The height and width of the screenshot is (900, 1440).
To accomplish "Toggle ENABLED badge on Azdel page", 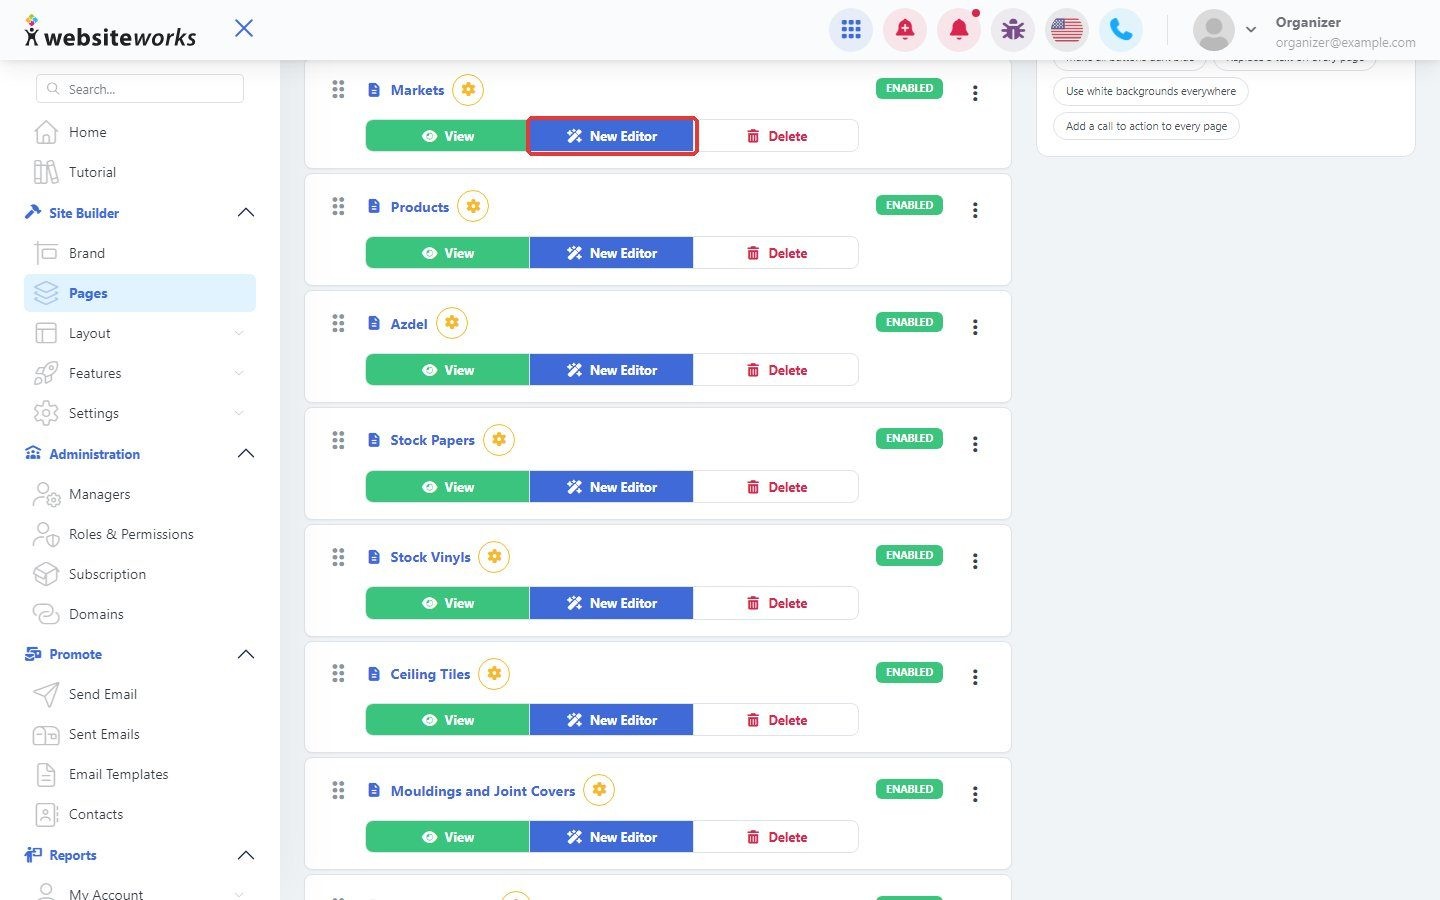I will tap(909, 322).
